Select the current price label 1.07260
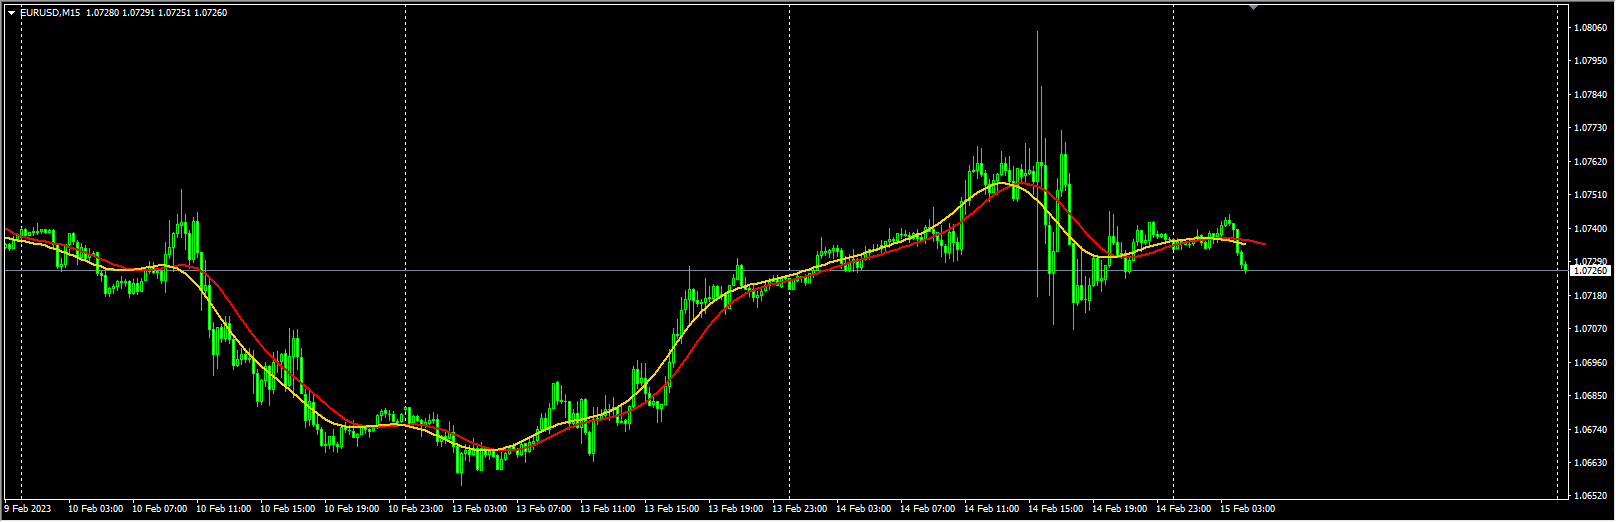The height and width of the screenshot is (522, 1616). tap(1590, 271)
